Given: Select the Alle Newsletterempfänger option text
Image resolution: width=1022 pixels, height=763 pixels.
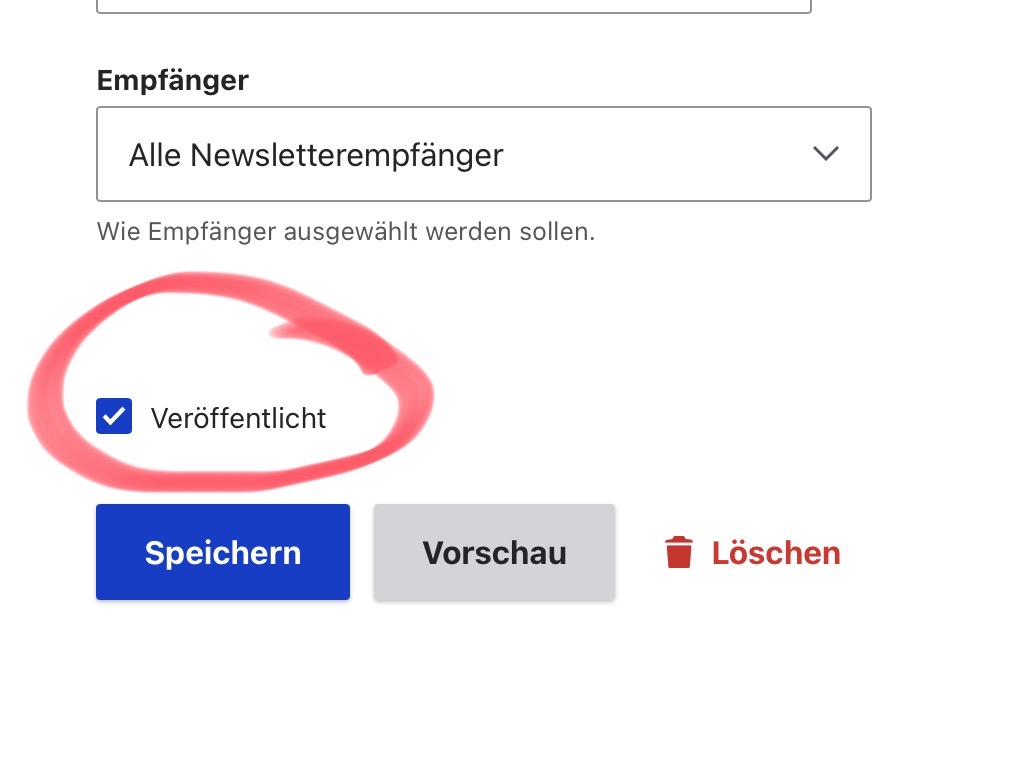Looking at the screenshot, I should [x=316, y=155].
